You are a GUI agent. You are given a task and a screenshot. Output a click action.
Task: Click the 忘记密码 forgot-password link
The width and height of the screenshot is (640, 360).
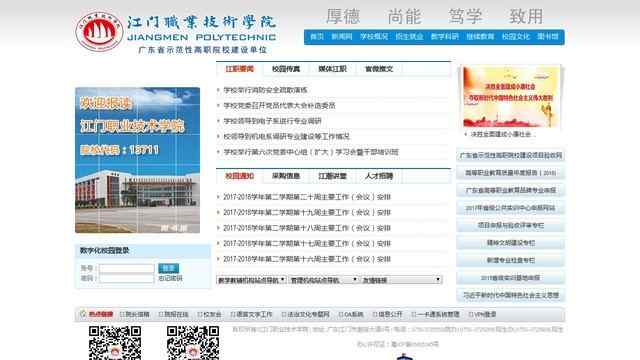pyautogui.click(x=170, y=278)
